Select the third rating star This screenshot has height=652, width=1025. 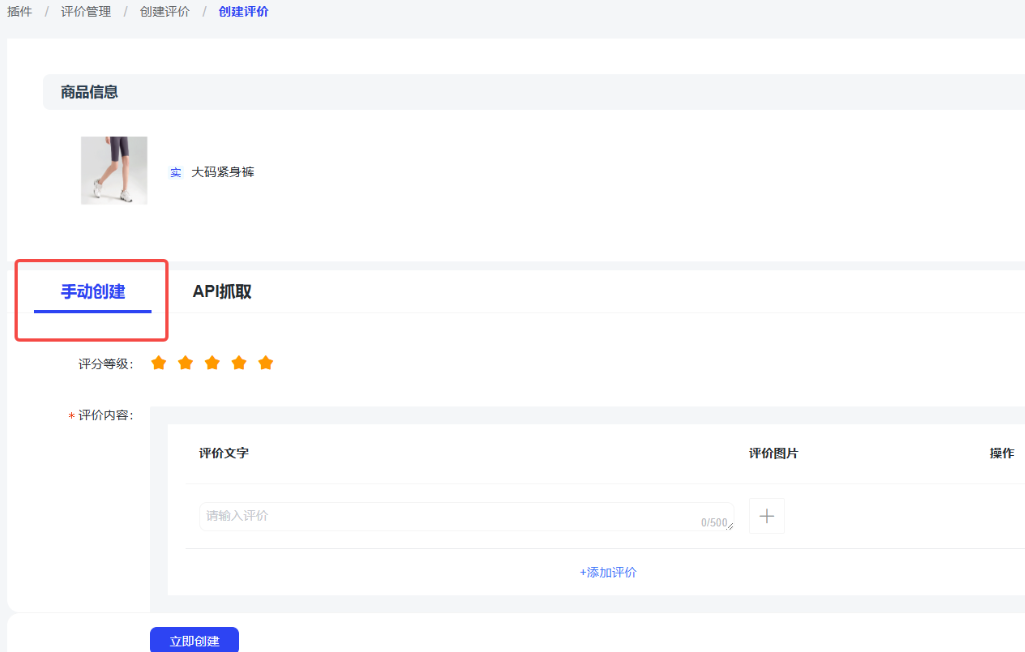click(x=212, y=363)
